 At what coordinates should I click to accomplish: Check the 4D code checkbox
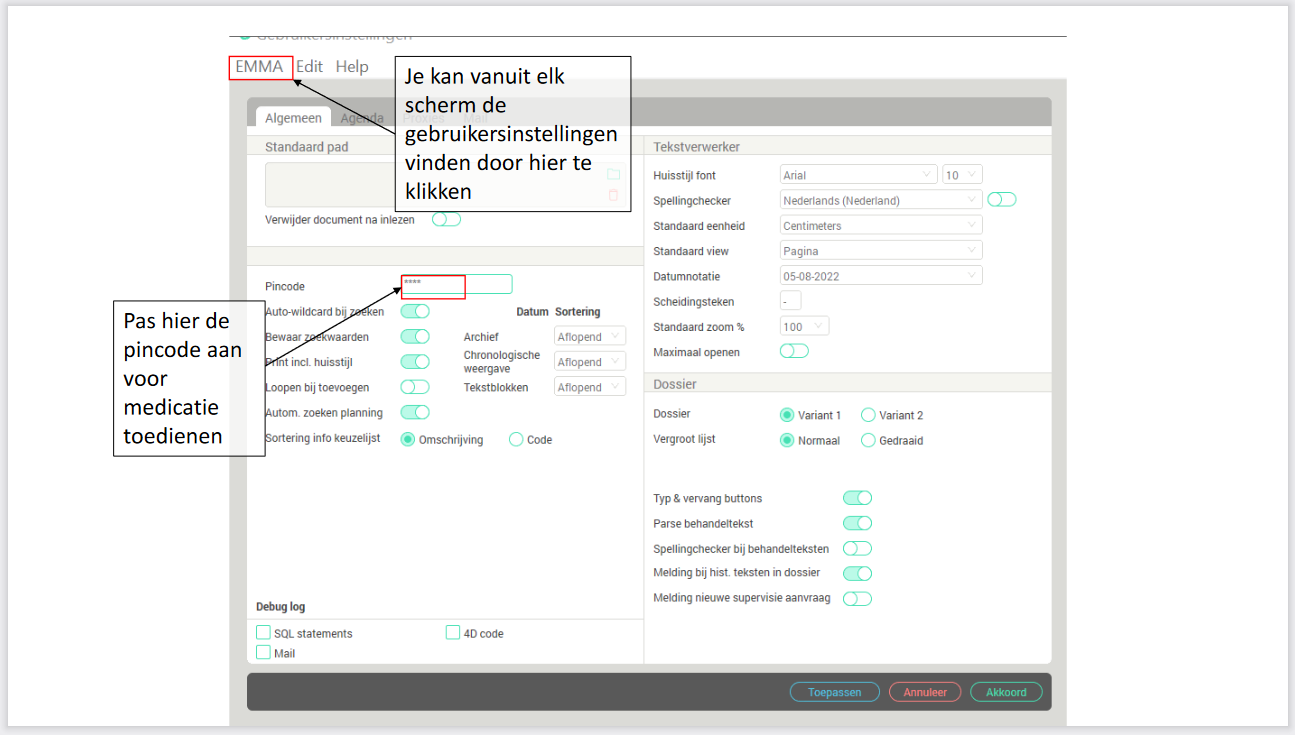(x=453, y=632)
